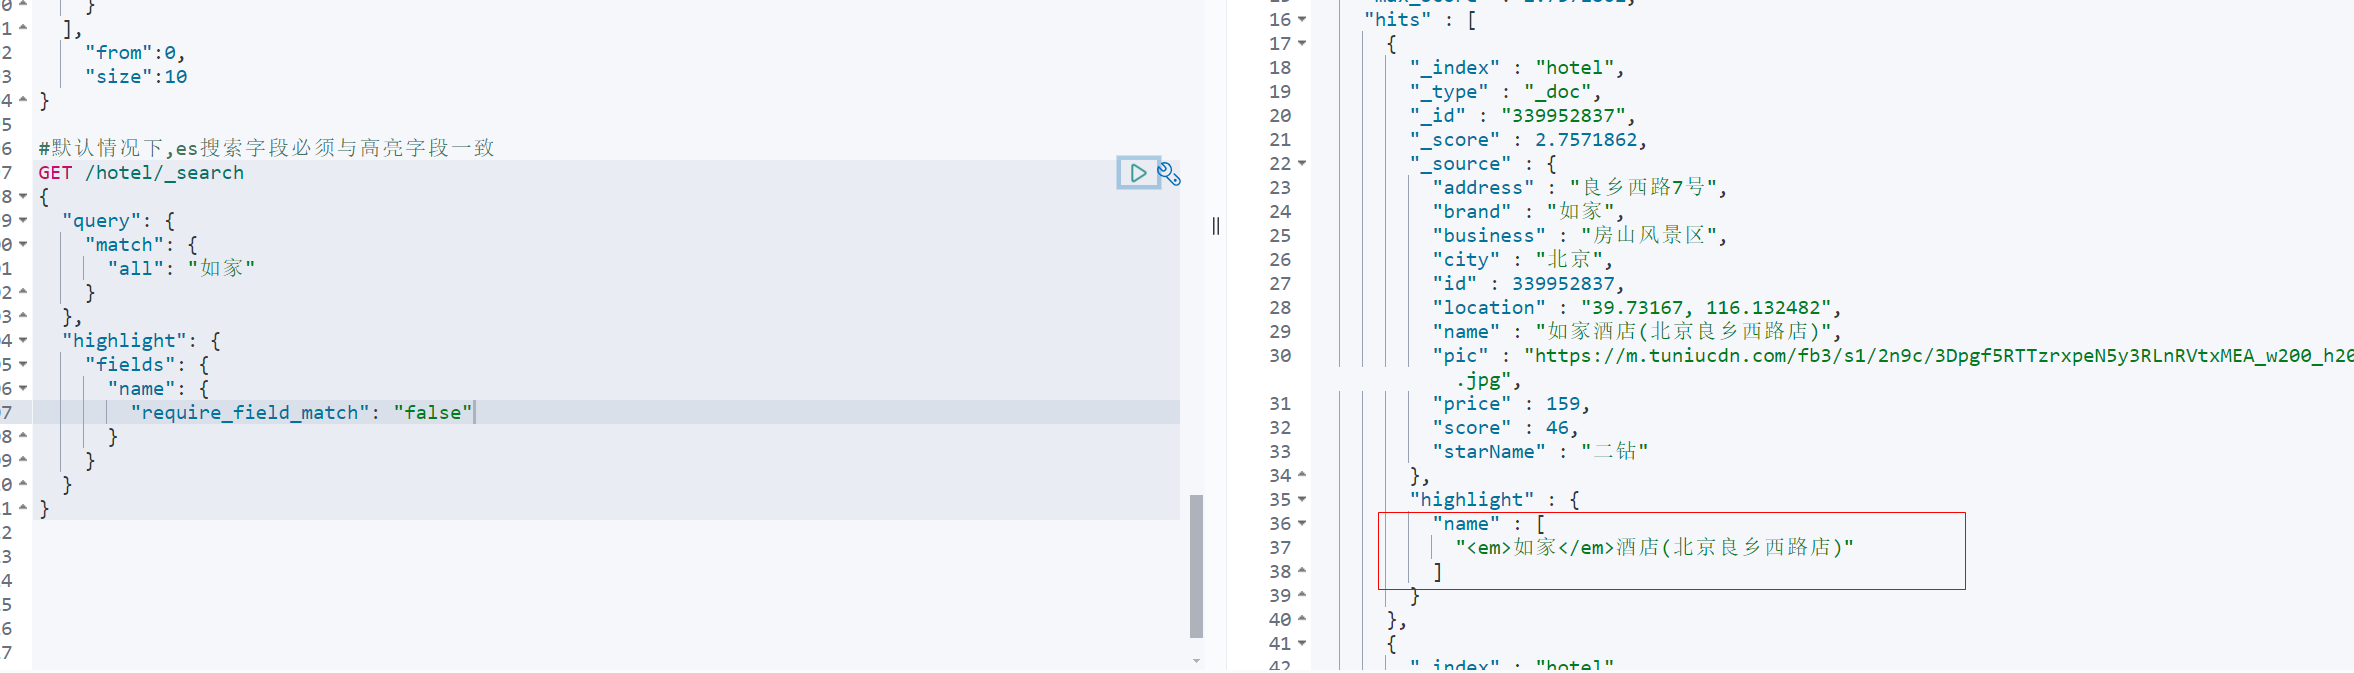Collapse the fold arrow beside the left "highlight" line
2354x673 pixels.
click(x=23, y=340)
